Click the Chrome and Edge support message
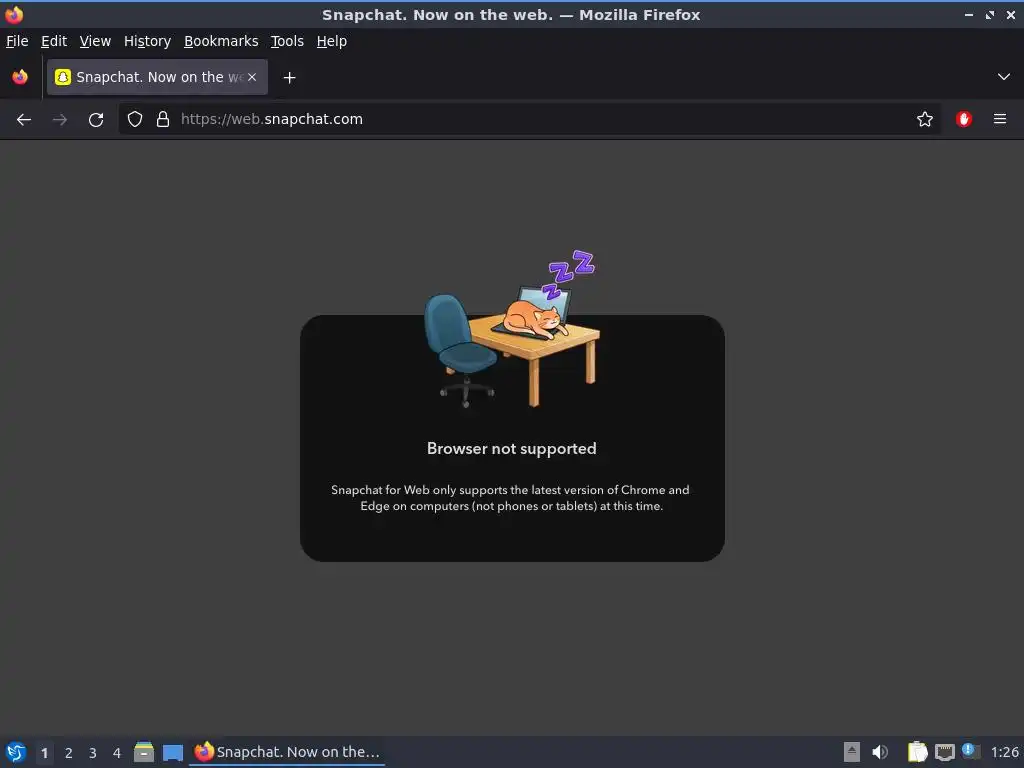The image size is (1024, 768). point(511,498)
